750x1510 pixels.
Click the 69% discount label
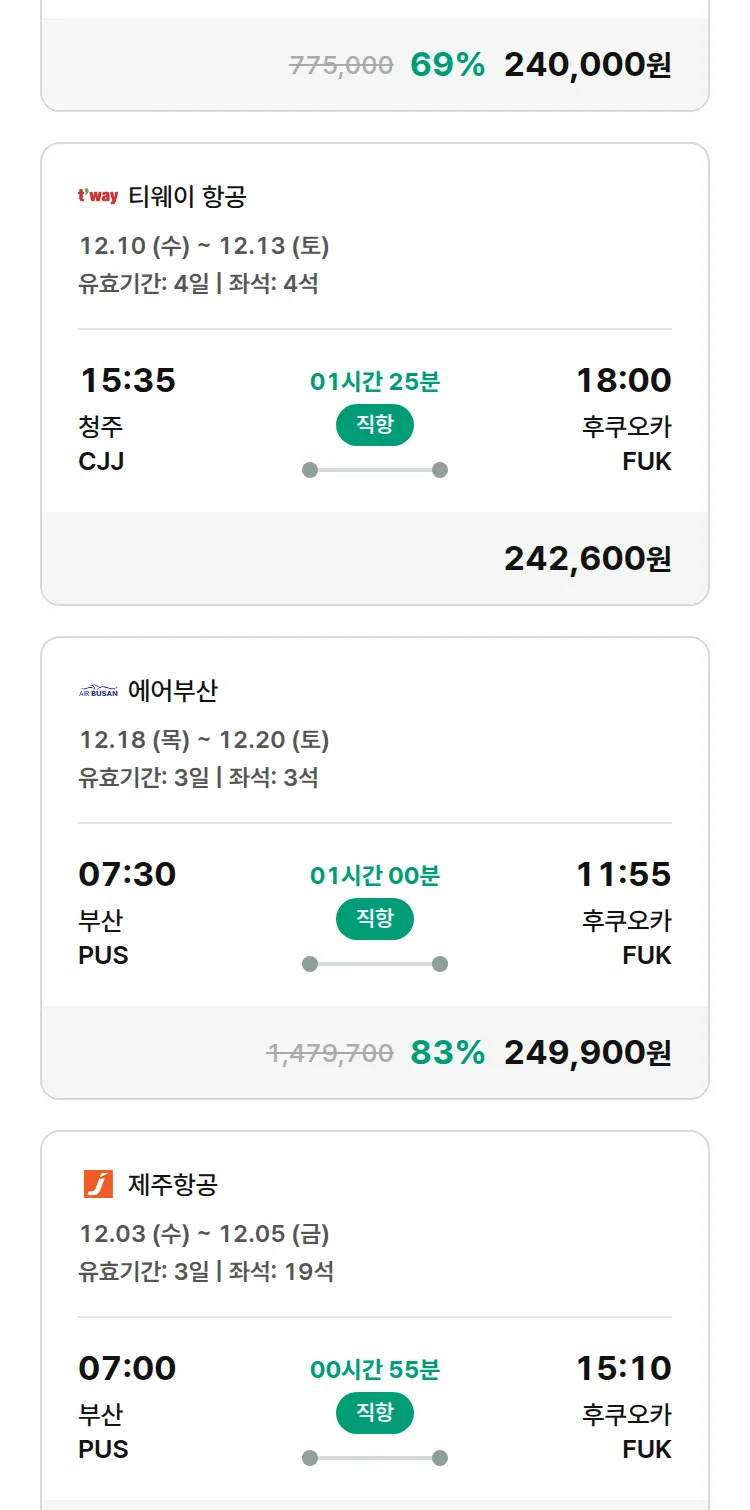pyautogui.click(x=447, y=65)
